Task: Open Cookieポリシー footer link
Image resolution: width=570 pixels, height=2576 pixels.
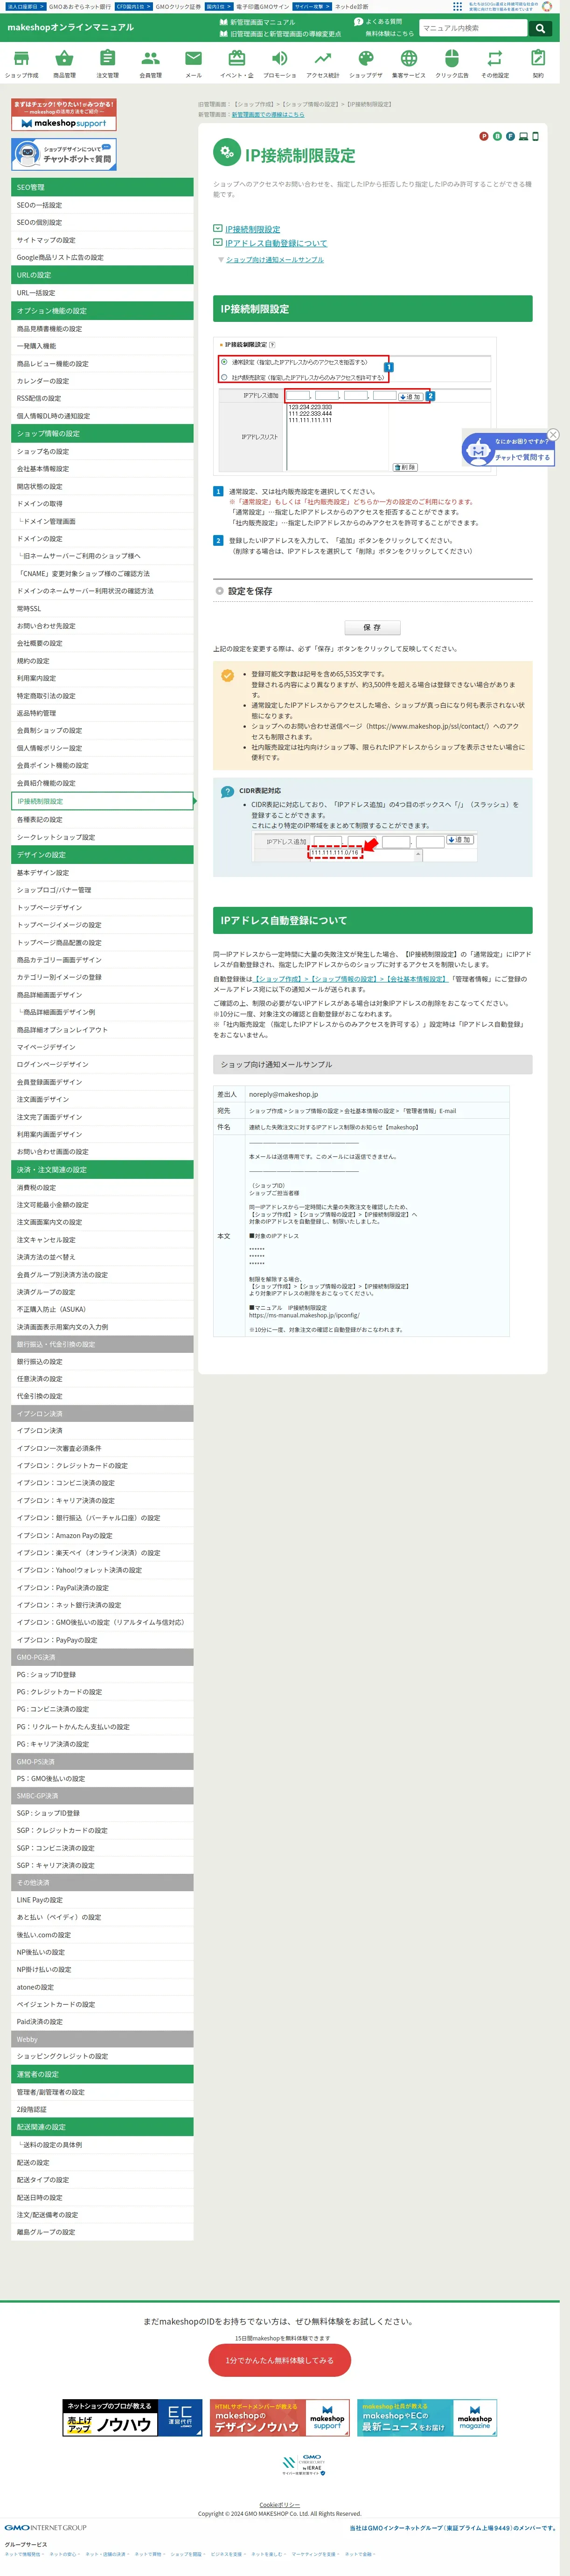Action: (280, 2505)
